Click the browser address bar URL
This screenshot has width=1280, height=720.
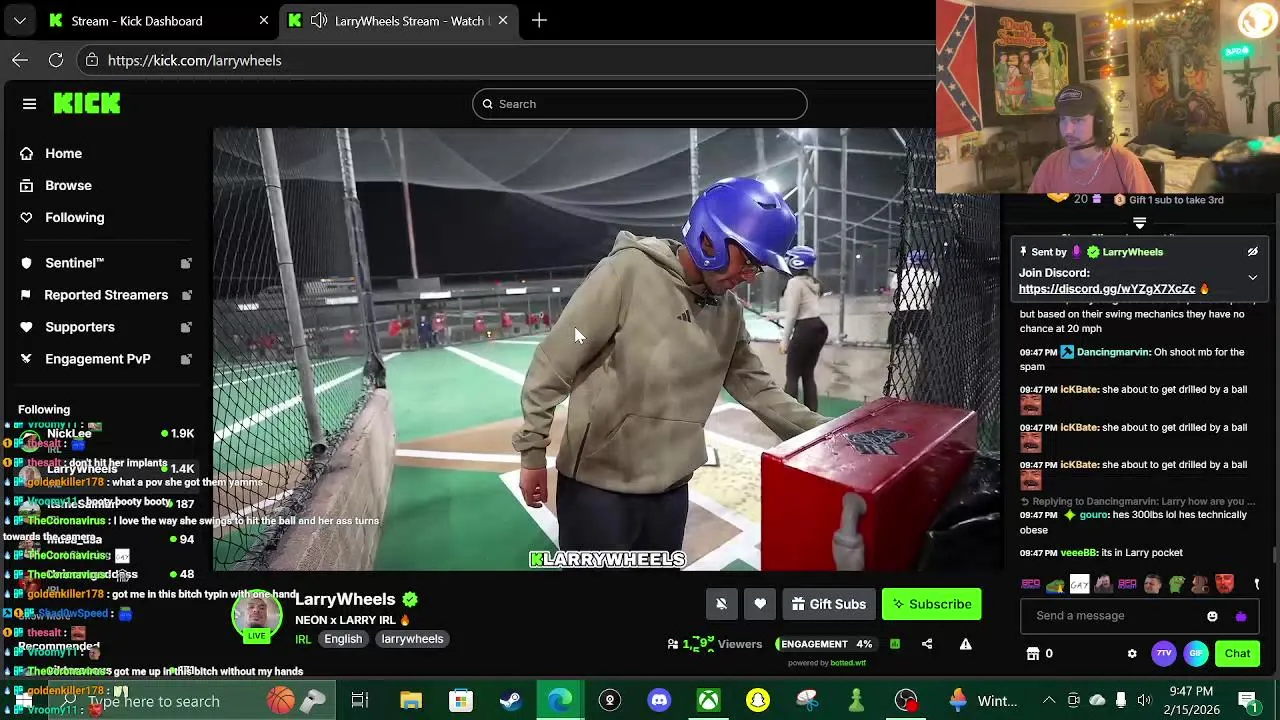[194, 60]
